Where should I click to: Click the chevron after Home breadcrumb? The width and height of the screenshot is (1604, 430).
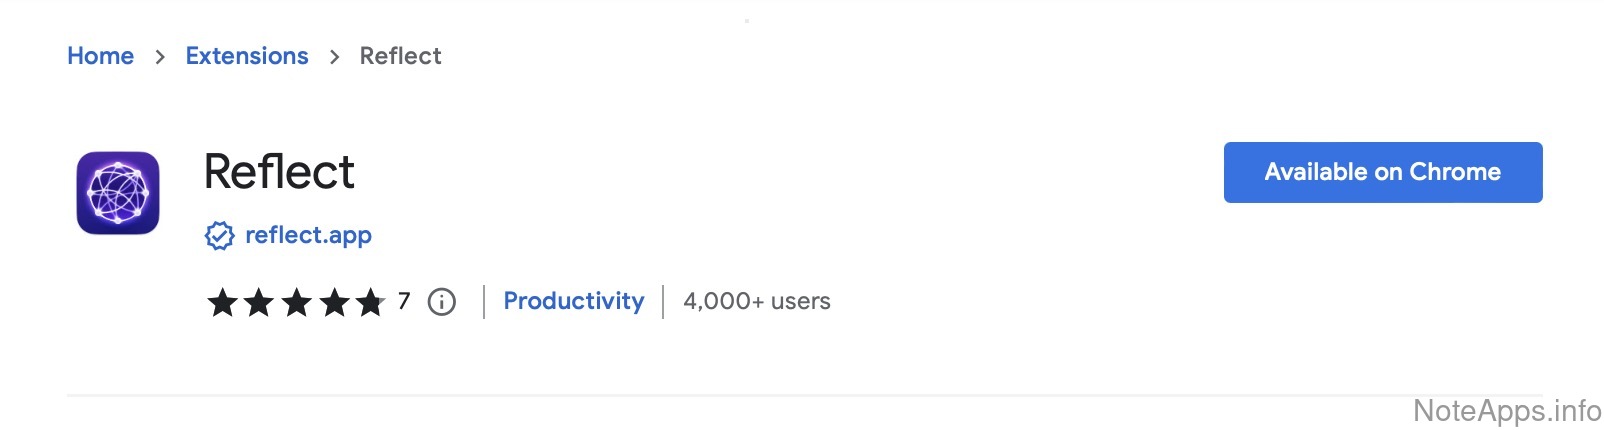point(160,57)
